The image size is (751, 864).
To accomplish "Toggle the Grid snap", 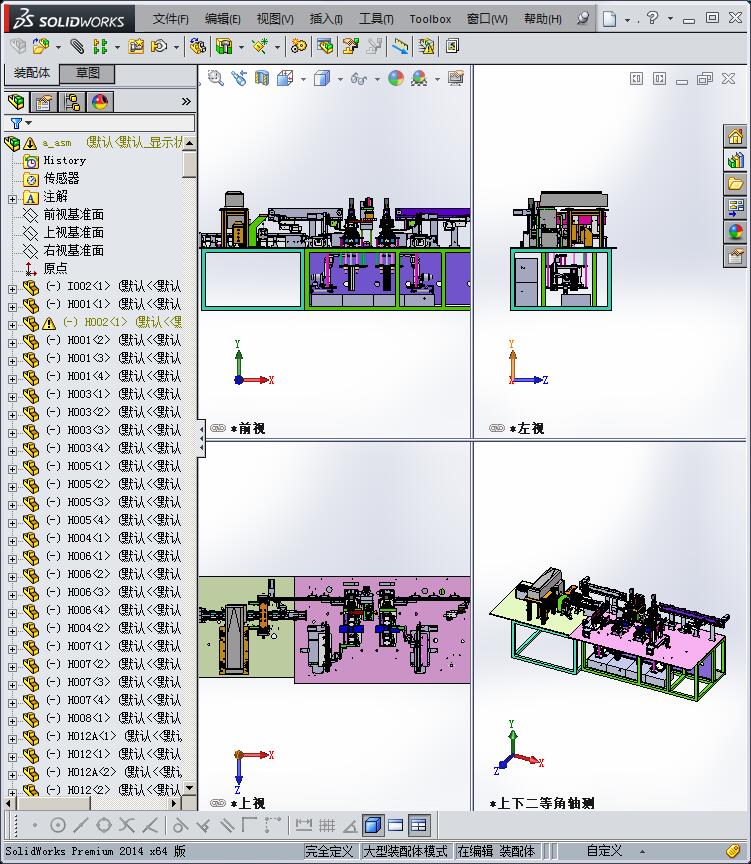I will [327, 825].
